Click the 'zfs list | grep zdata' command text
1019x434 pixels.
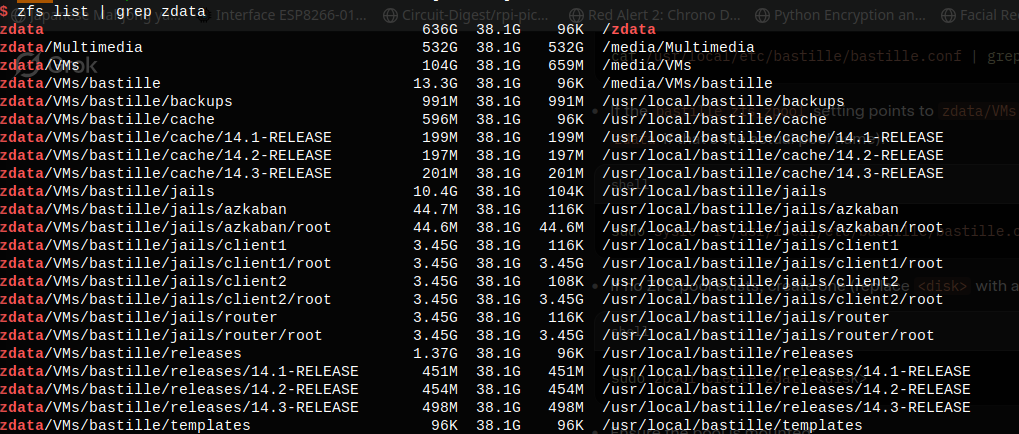point(100,11)
